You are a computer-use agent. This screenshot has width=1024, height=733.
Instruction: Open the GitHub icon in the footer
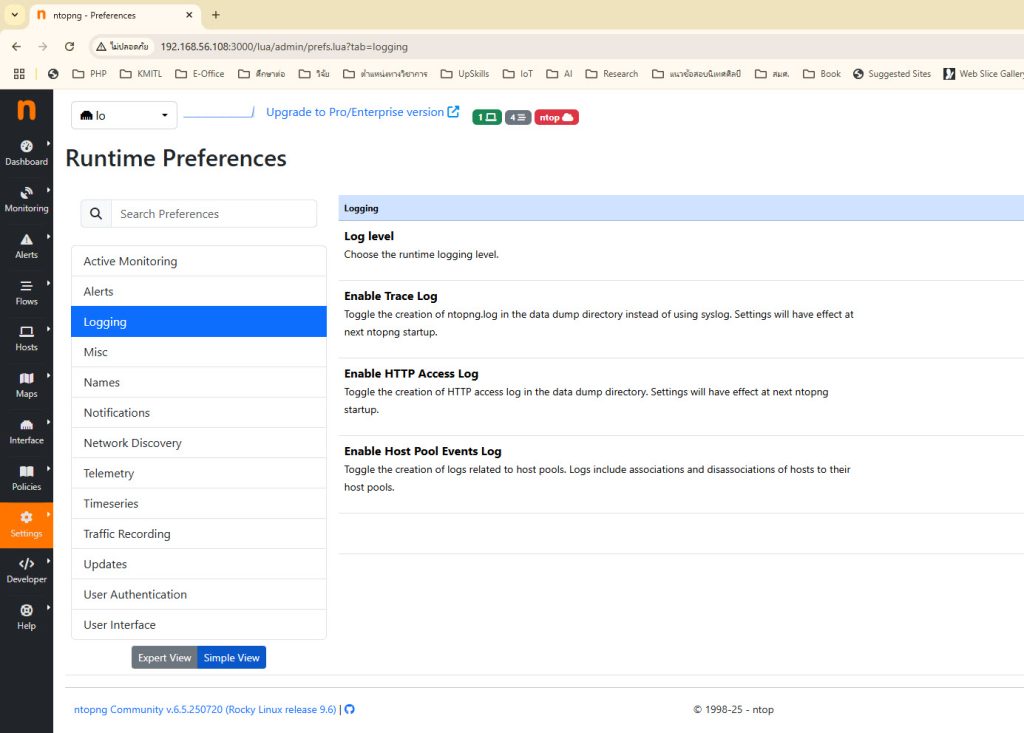(349, 709)
